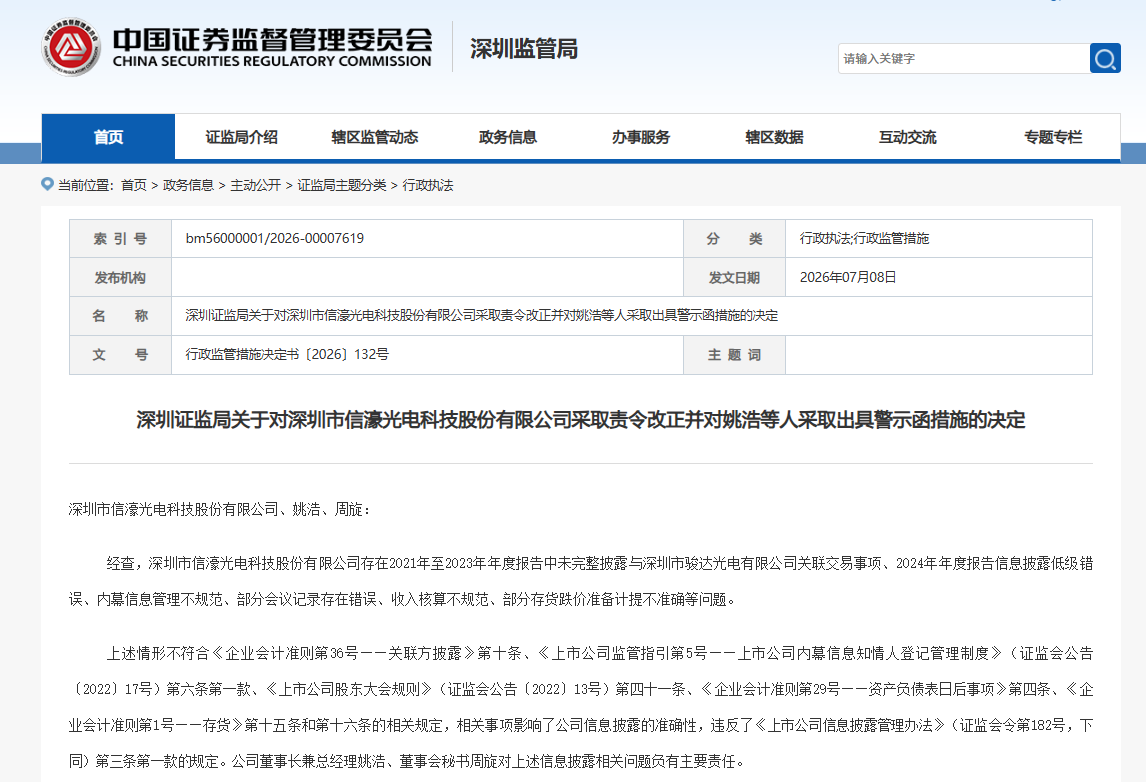The height and width of the screenshot is (782, 1146).
Task: Open the 办事服务 menu
Action: pyautogui.click(x=640, y=137)
